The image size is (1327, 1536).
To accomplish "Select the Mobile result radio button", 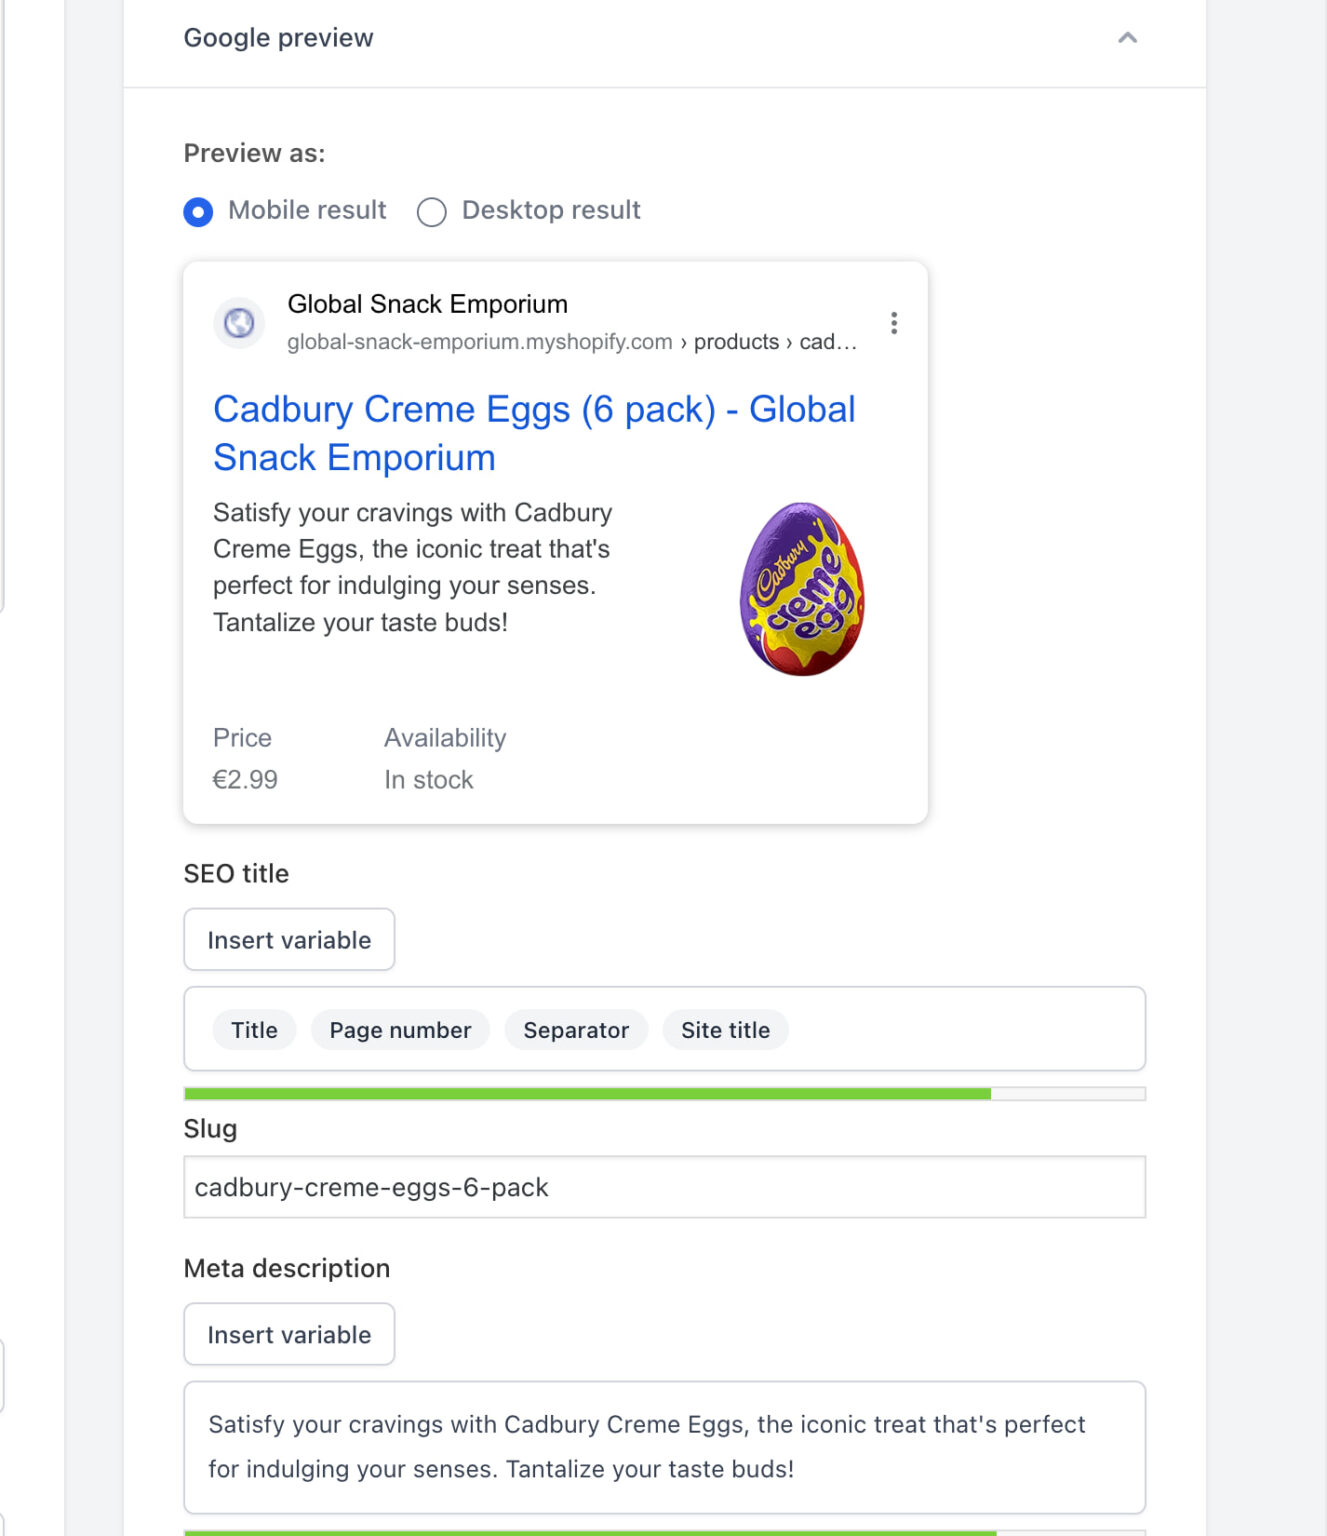I will pyautogui.click(x=198, y=211).
